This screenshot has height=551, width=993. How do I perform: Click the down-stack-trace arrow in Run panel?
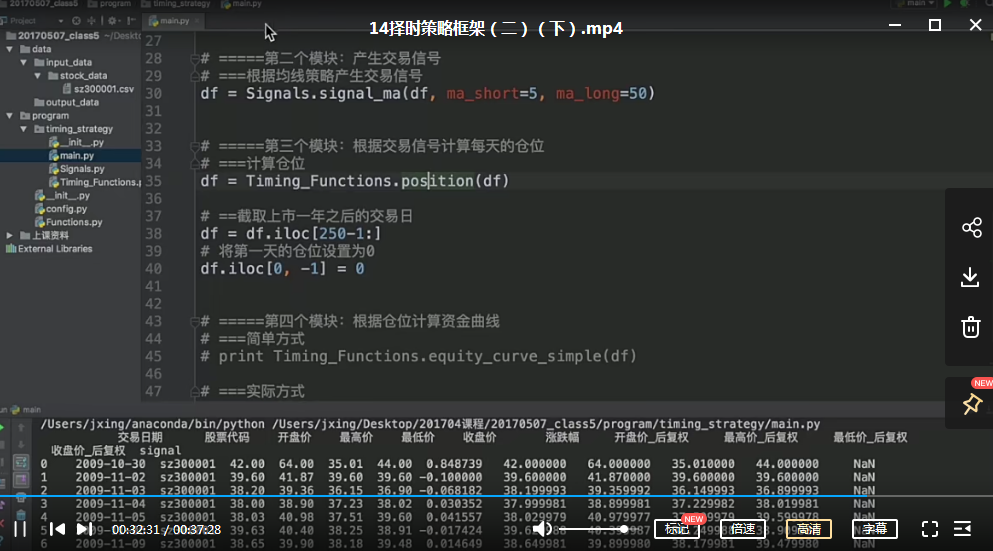(x=21, y=445)
